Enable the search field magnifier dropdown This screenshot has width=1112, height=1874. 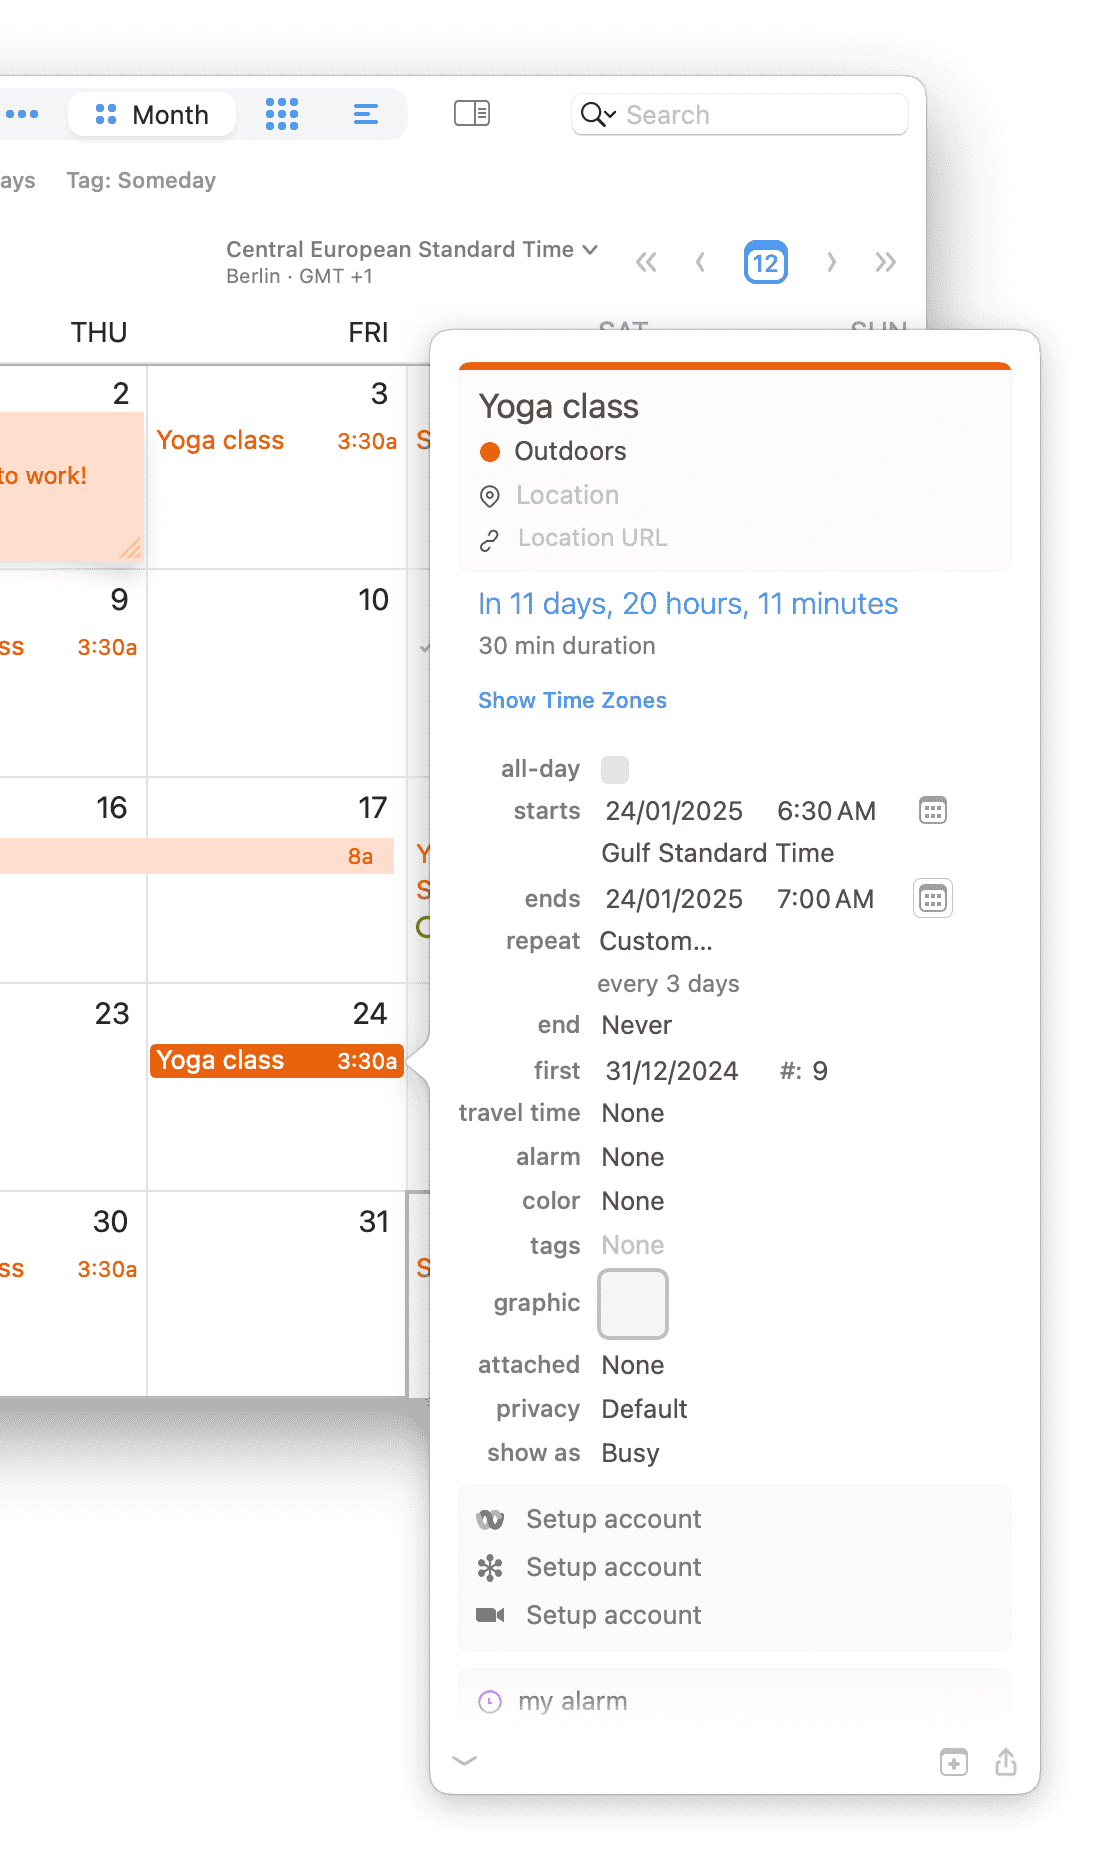click(596, 114)
